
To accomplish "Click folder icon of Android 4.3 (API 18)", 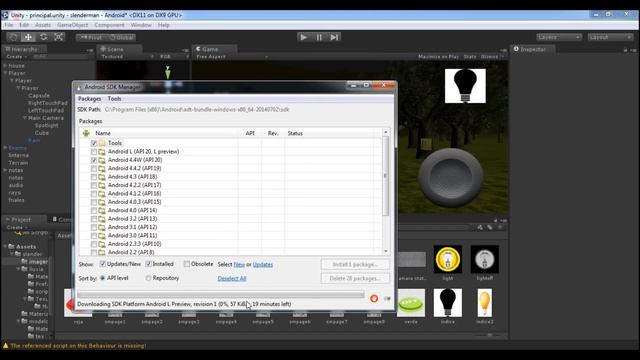I will coord(102,177).
